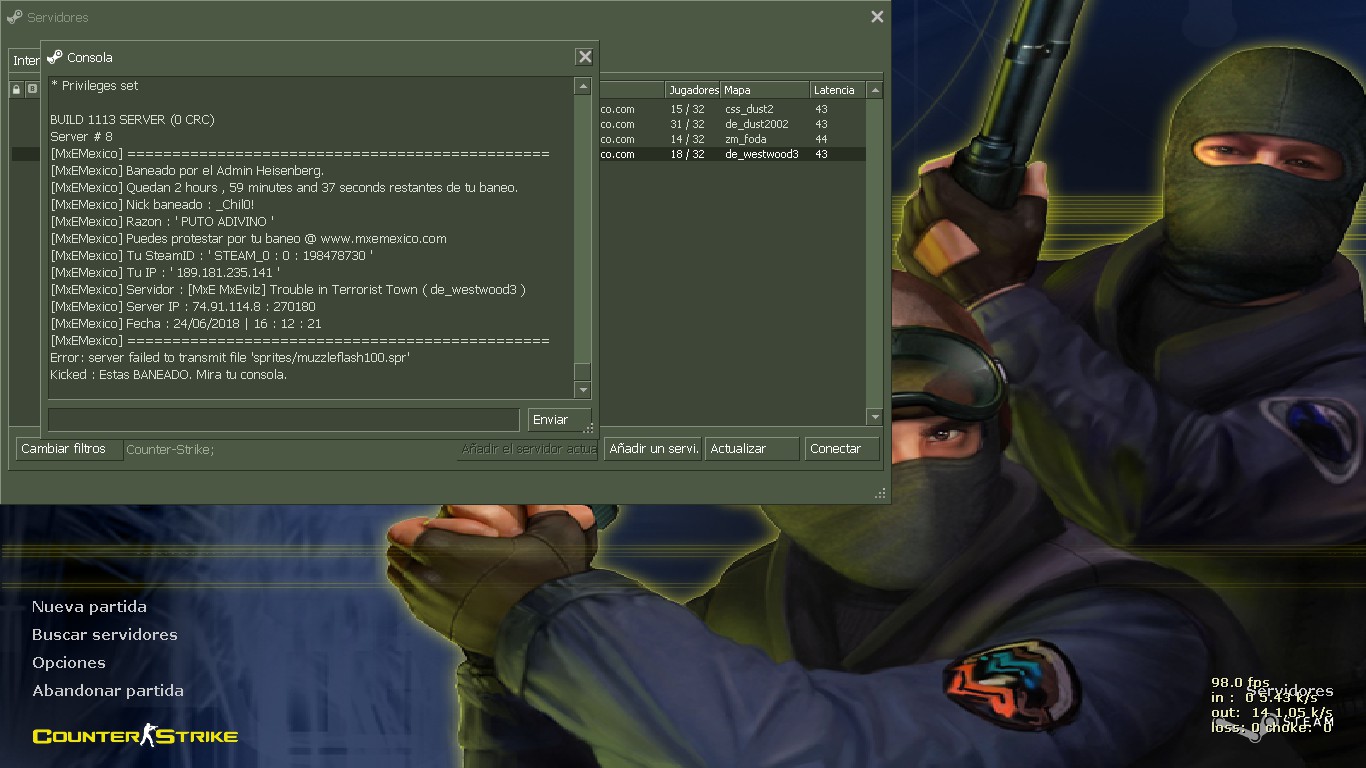Click the 31 / 32 players cell
Viewport: 1366px width, 768px height.
point(687,124)
